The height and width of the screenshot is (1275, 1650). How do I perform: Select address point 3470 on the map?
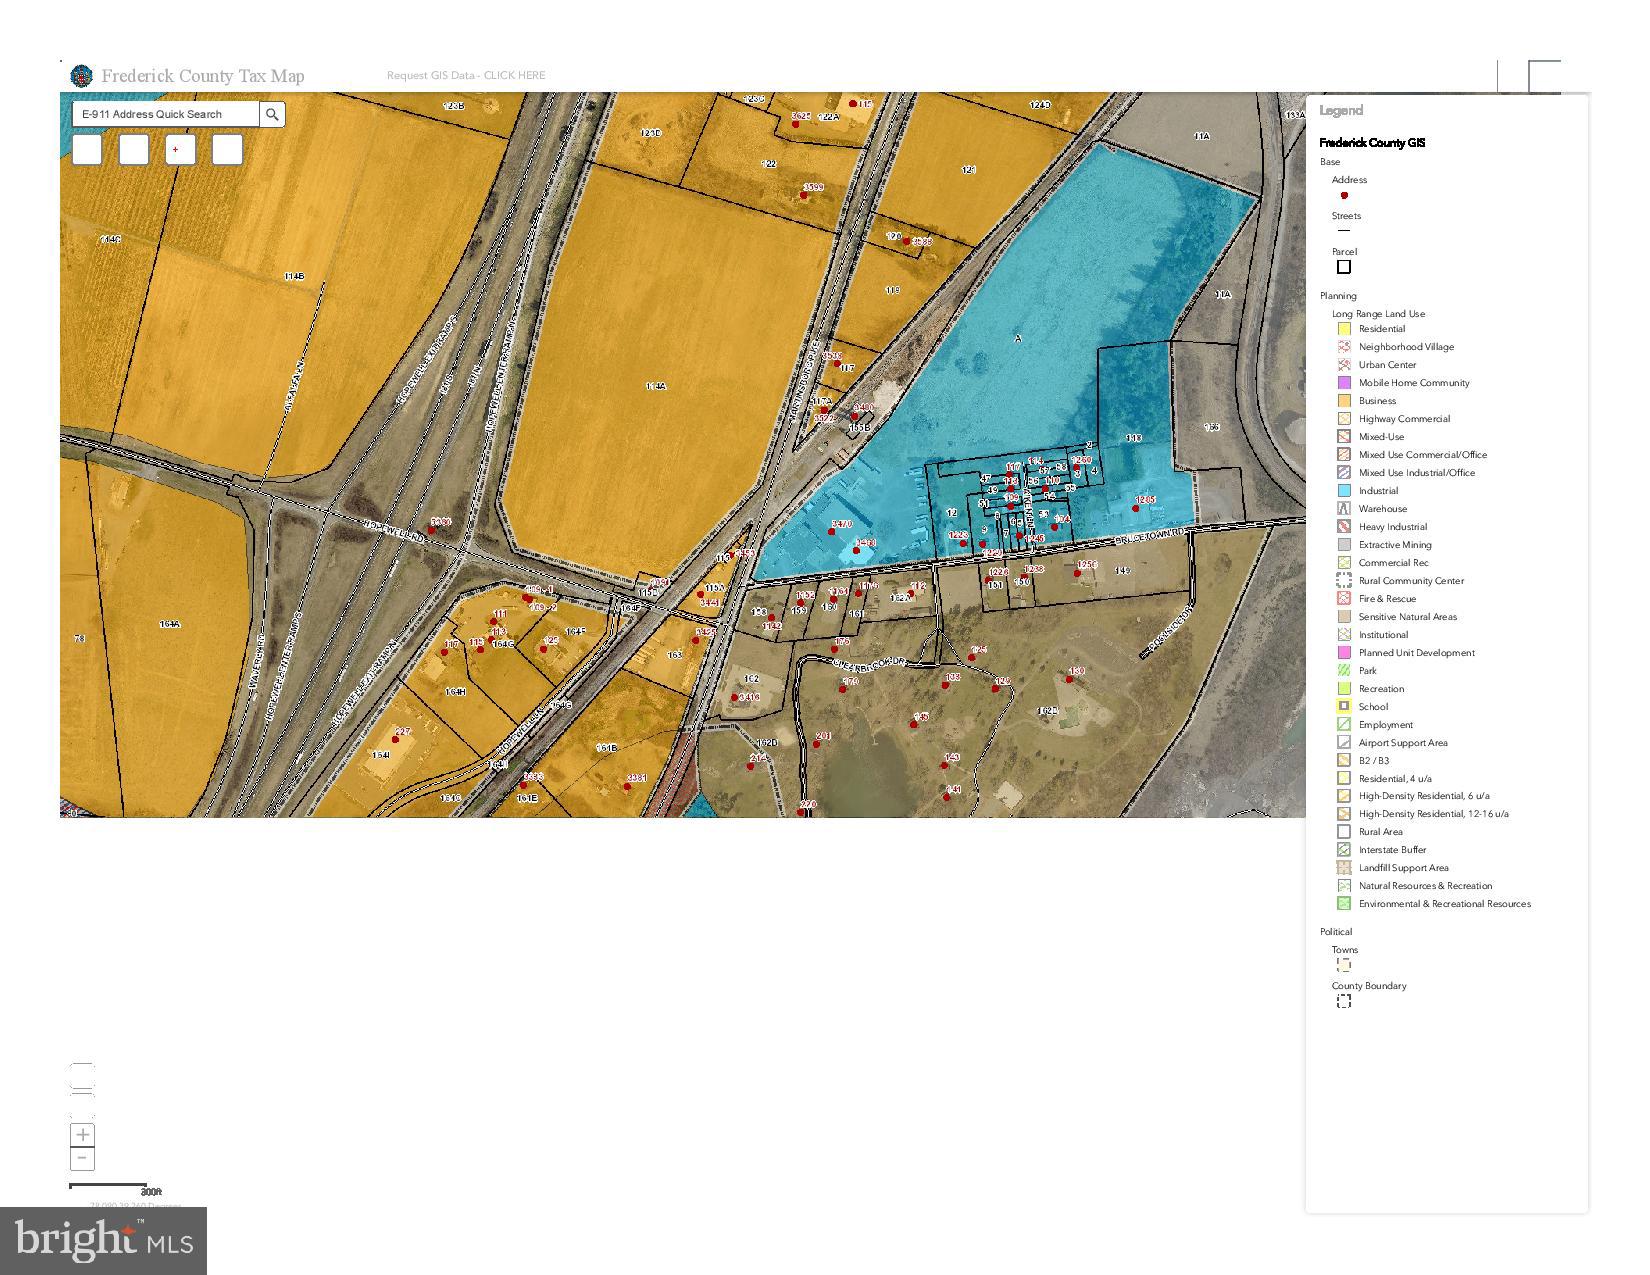coord(832,532)
